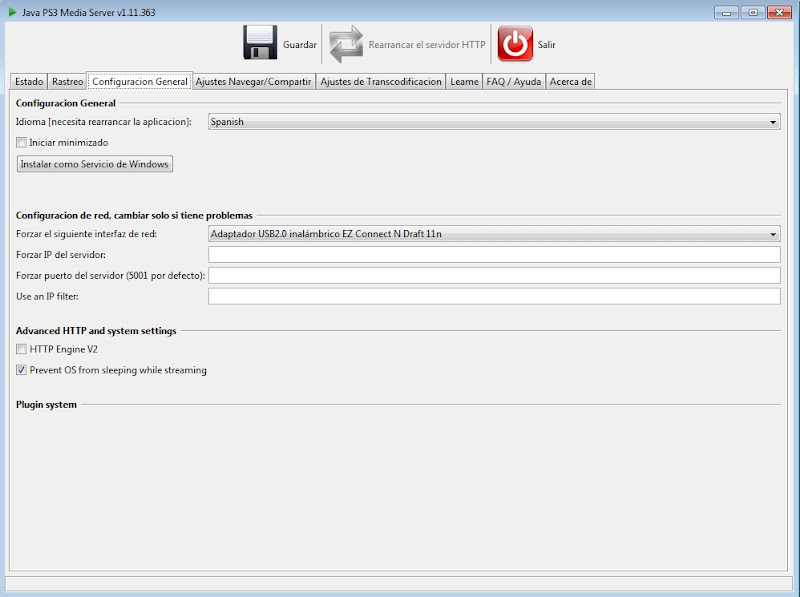Open the Leame tab
Viewport: 800px width, 597px height.
tap(464, 82)
